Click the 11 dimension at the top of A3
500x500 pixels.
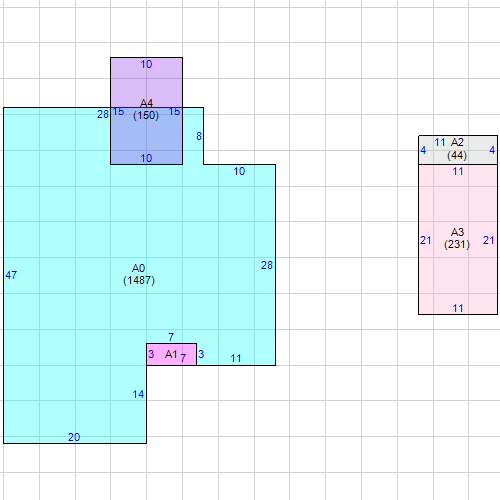pos(458,171)
